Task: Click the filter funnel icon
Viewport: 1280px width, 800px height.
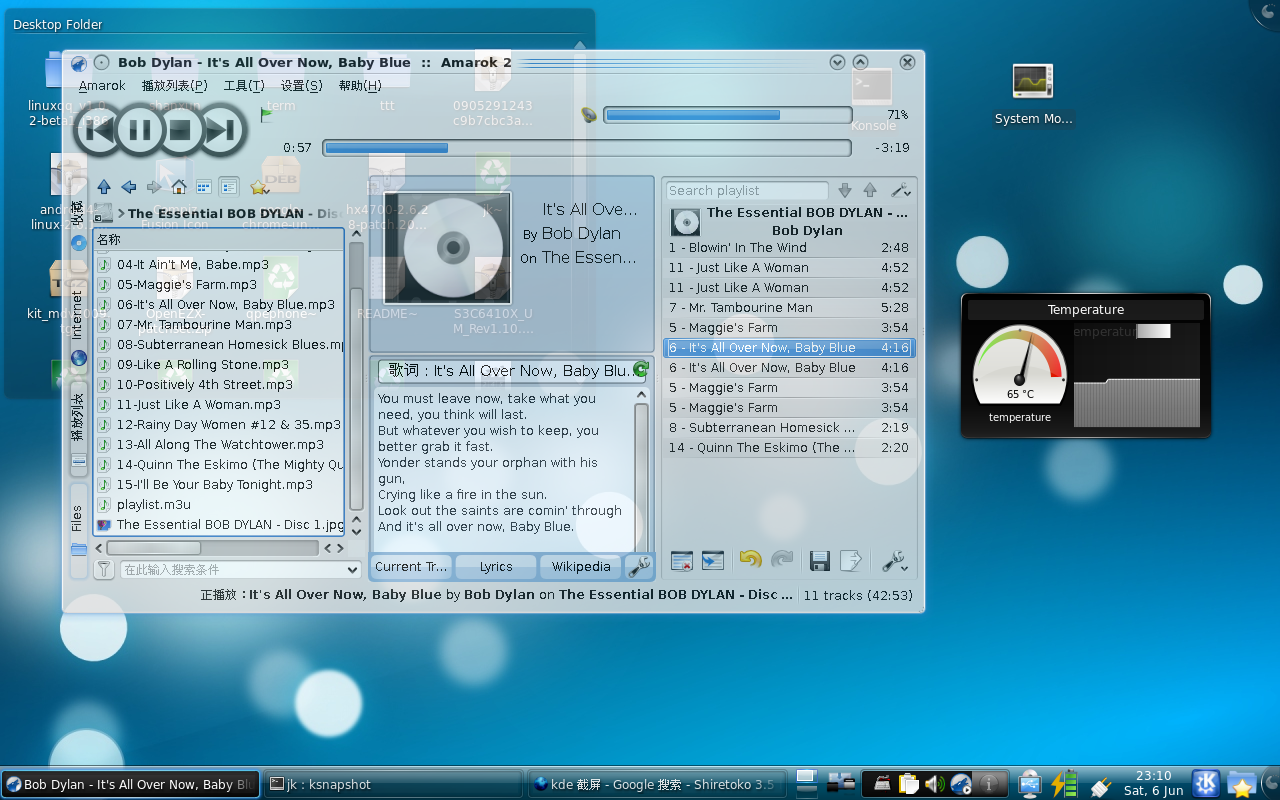Action: click(103, 569)
